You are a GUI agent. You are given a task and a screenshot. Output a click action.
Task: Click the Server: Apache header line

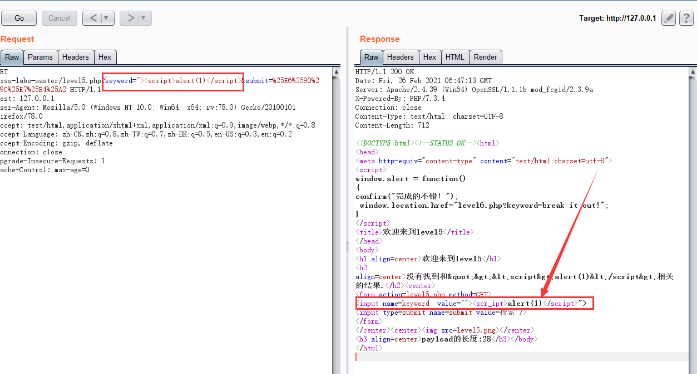(x=474, y=89)
